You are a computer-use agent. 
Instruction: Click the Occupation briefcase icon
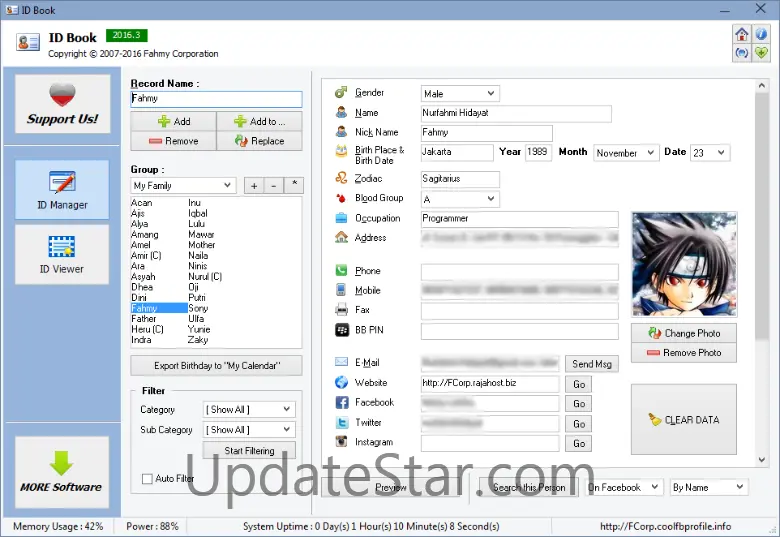tap(341, 218)
